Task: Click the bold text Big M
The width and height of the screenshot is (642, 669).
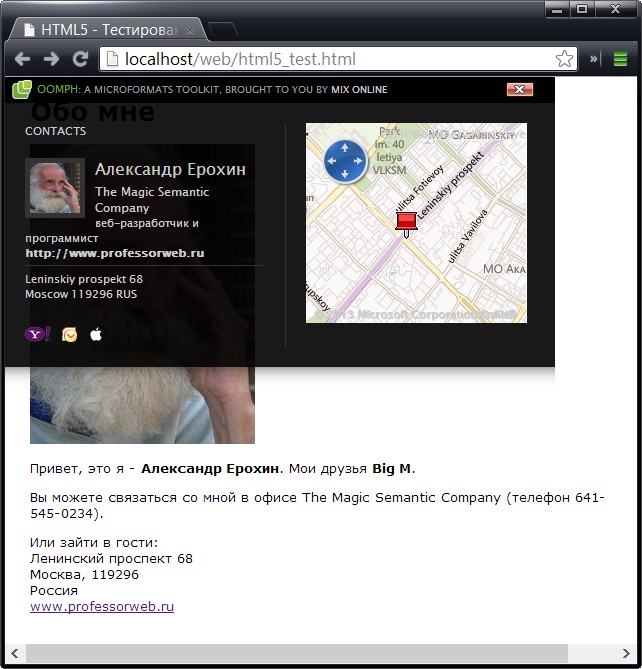Action: coord(392,468)
